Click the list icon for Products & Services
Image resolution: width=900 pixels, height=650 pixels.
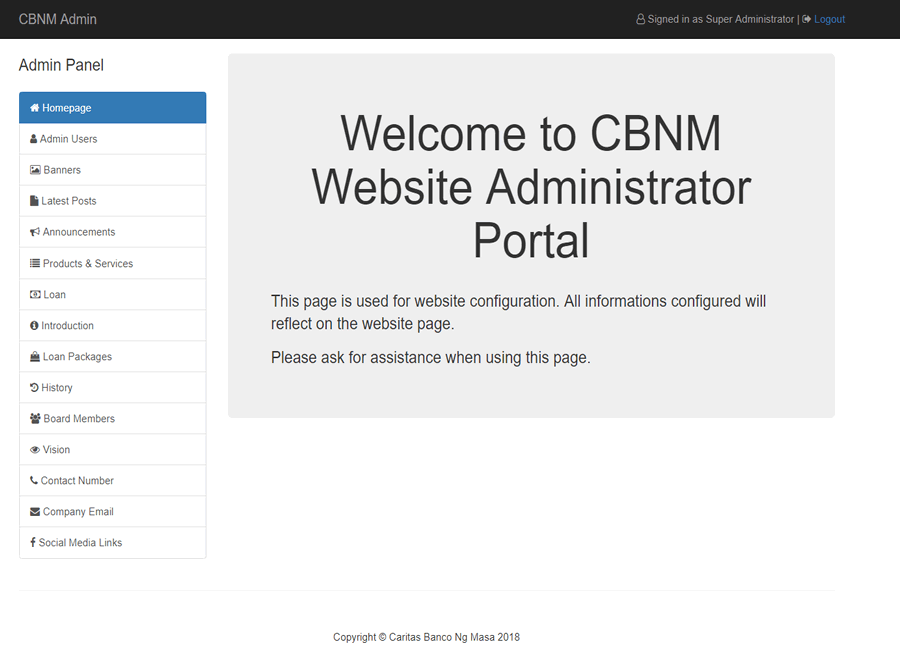point(35,264)
